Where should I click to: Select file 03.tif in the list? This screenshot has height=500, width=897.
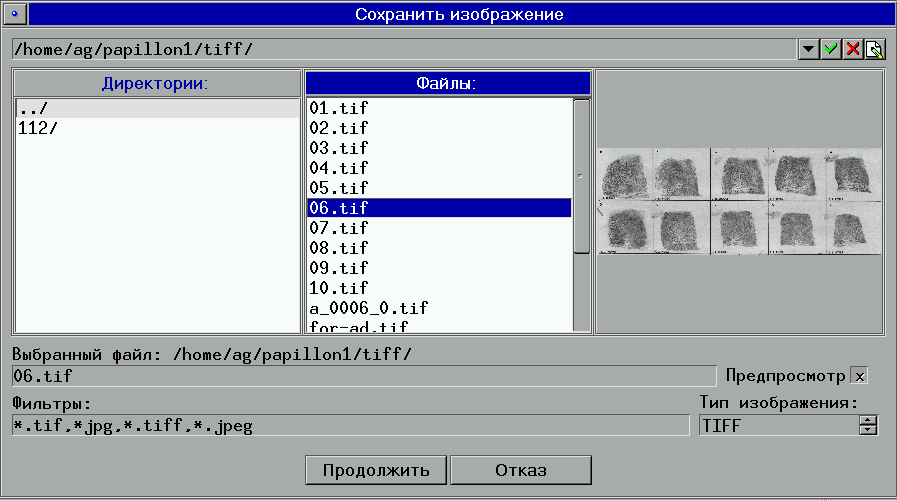click(439, 148)
